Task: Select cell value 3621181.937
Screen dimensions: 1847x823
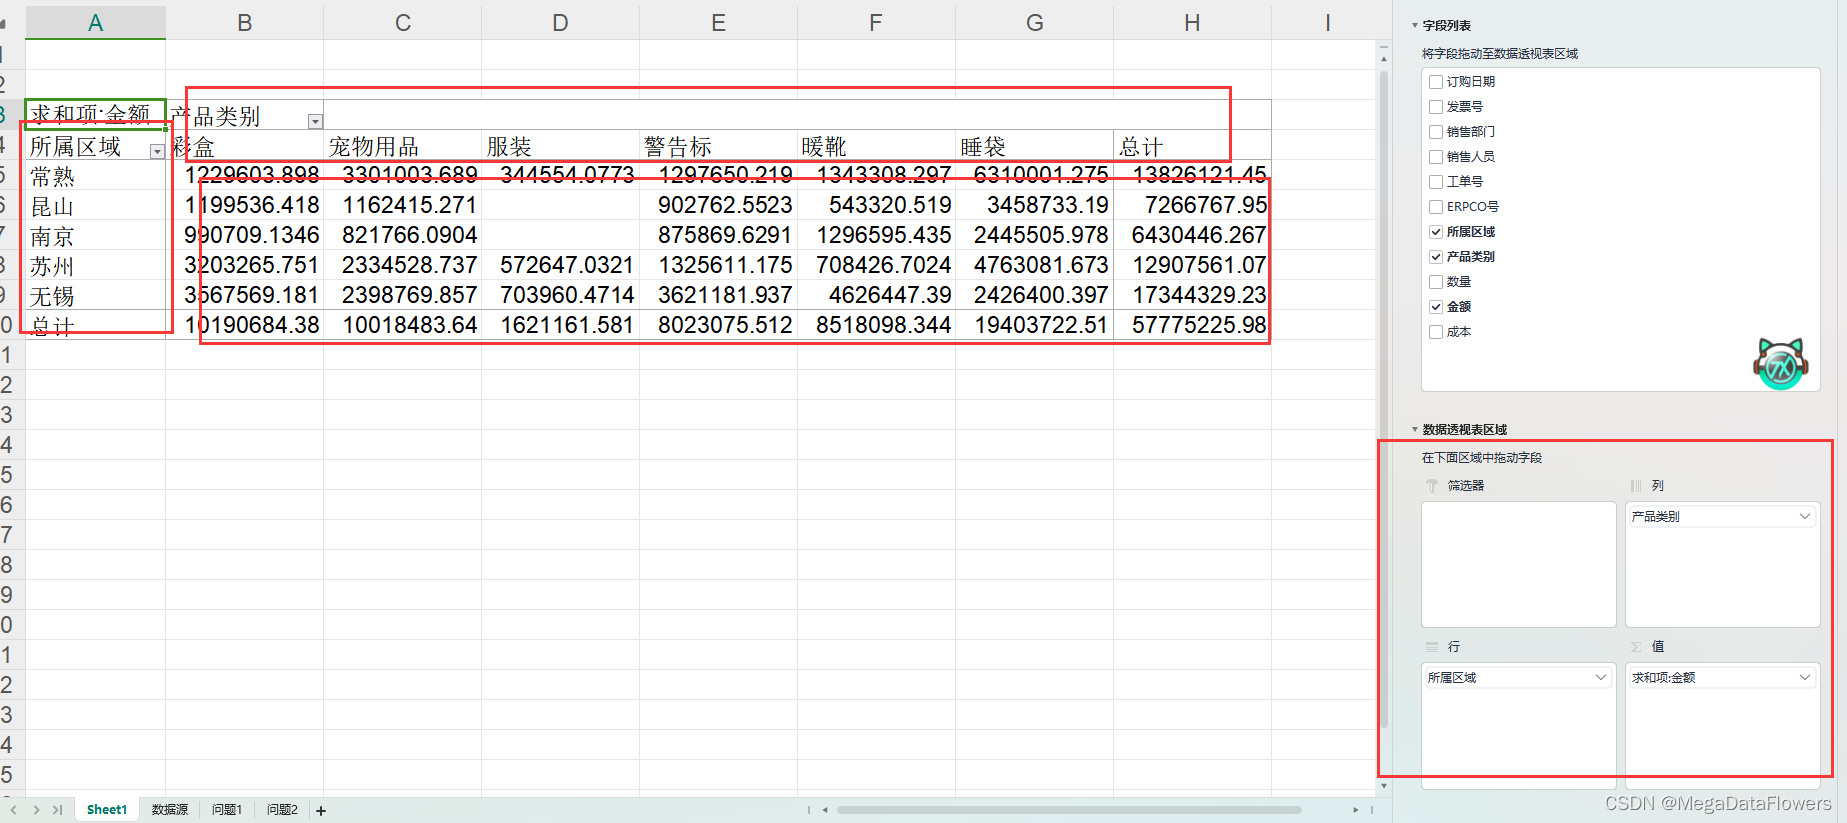Action: pos(718,295)
